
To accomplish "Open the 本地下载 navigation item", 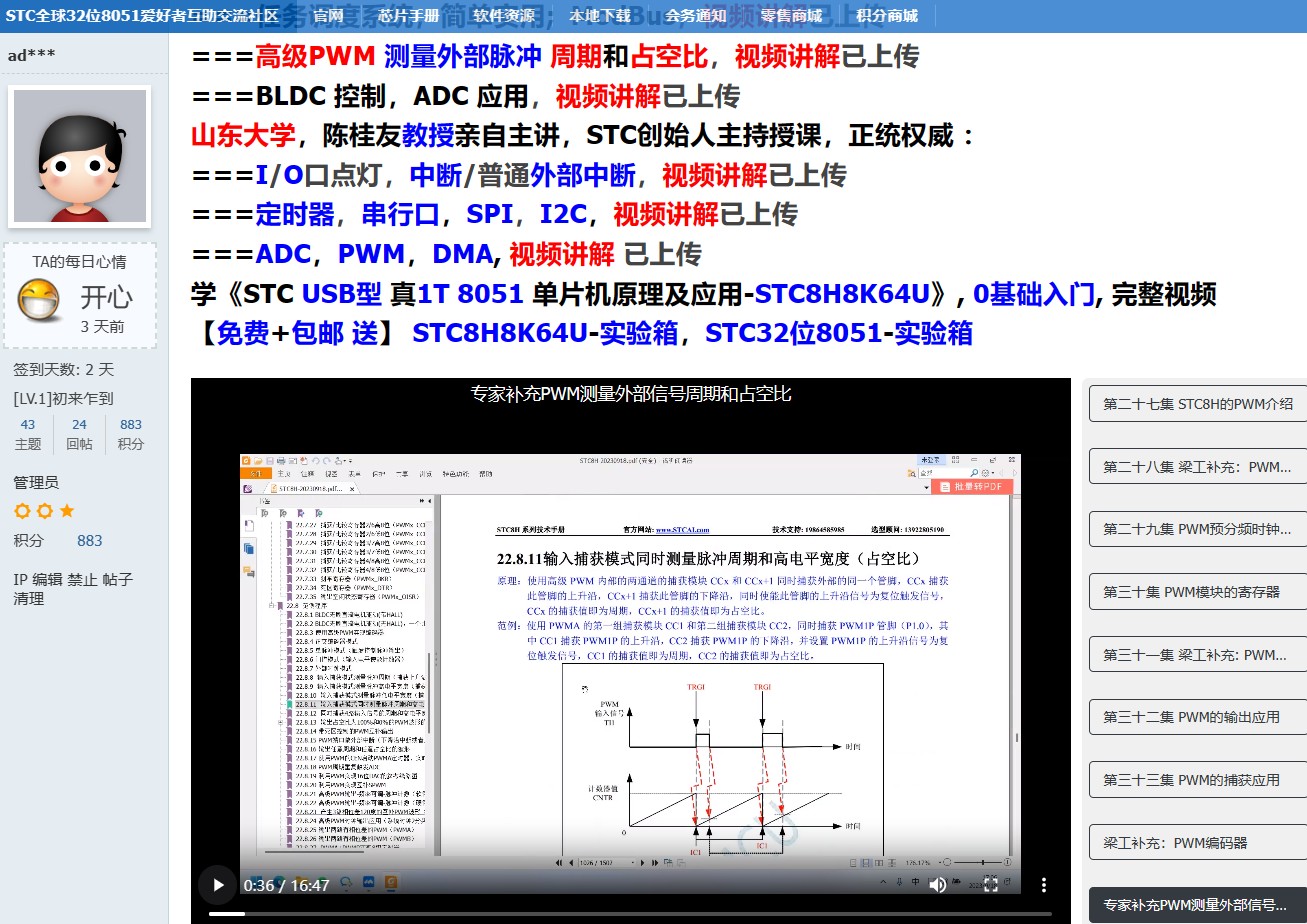I will pyautogui.click(x=600, y=16).
